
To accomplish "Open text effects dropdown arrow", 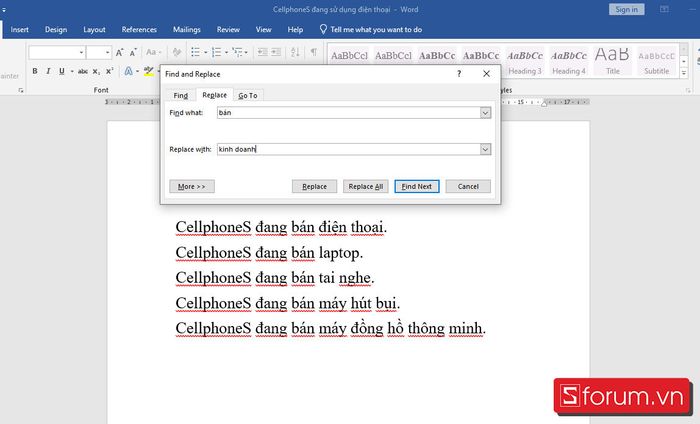I will click(138, 71).
